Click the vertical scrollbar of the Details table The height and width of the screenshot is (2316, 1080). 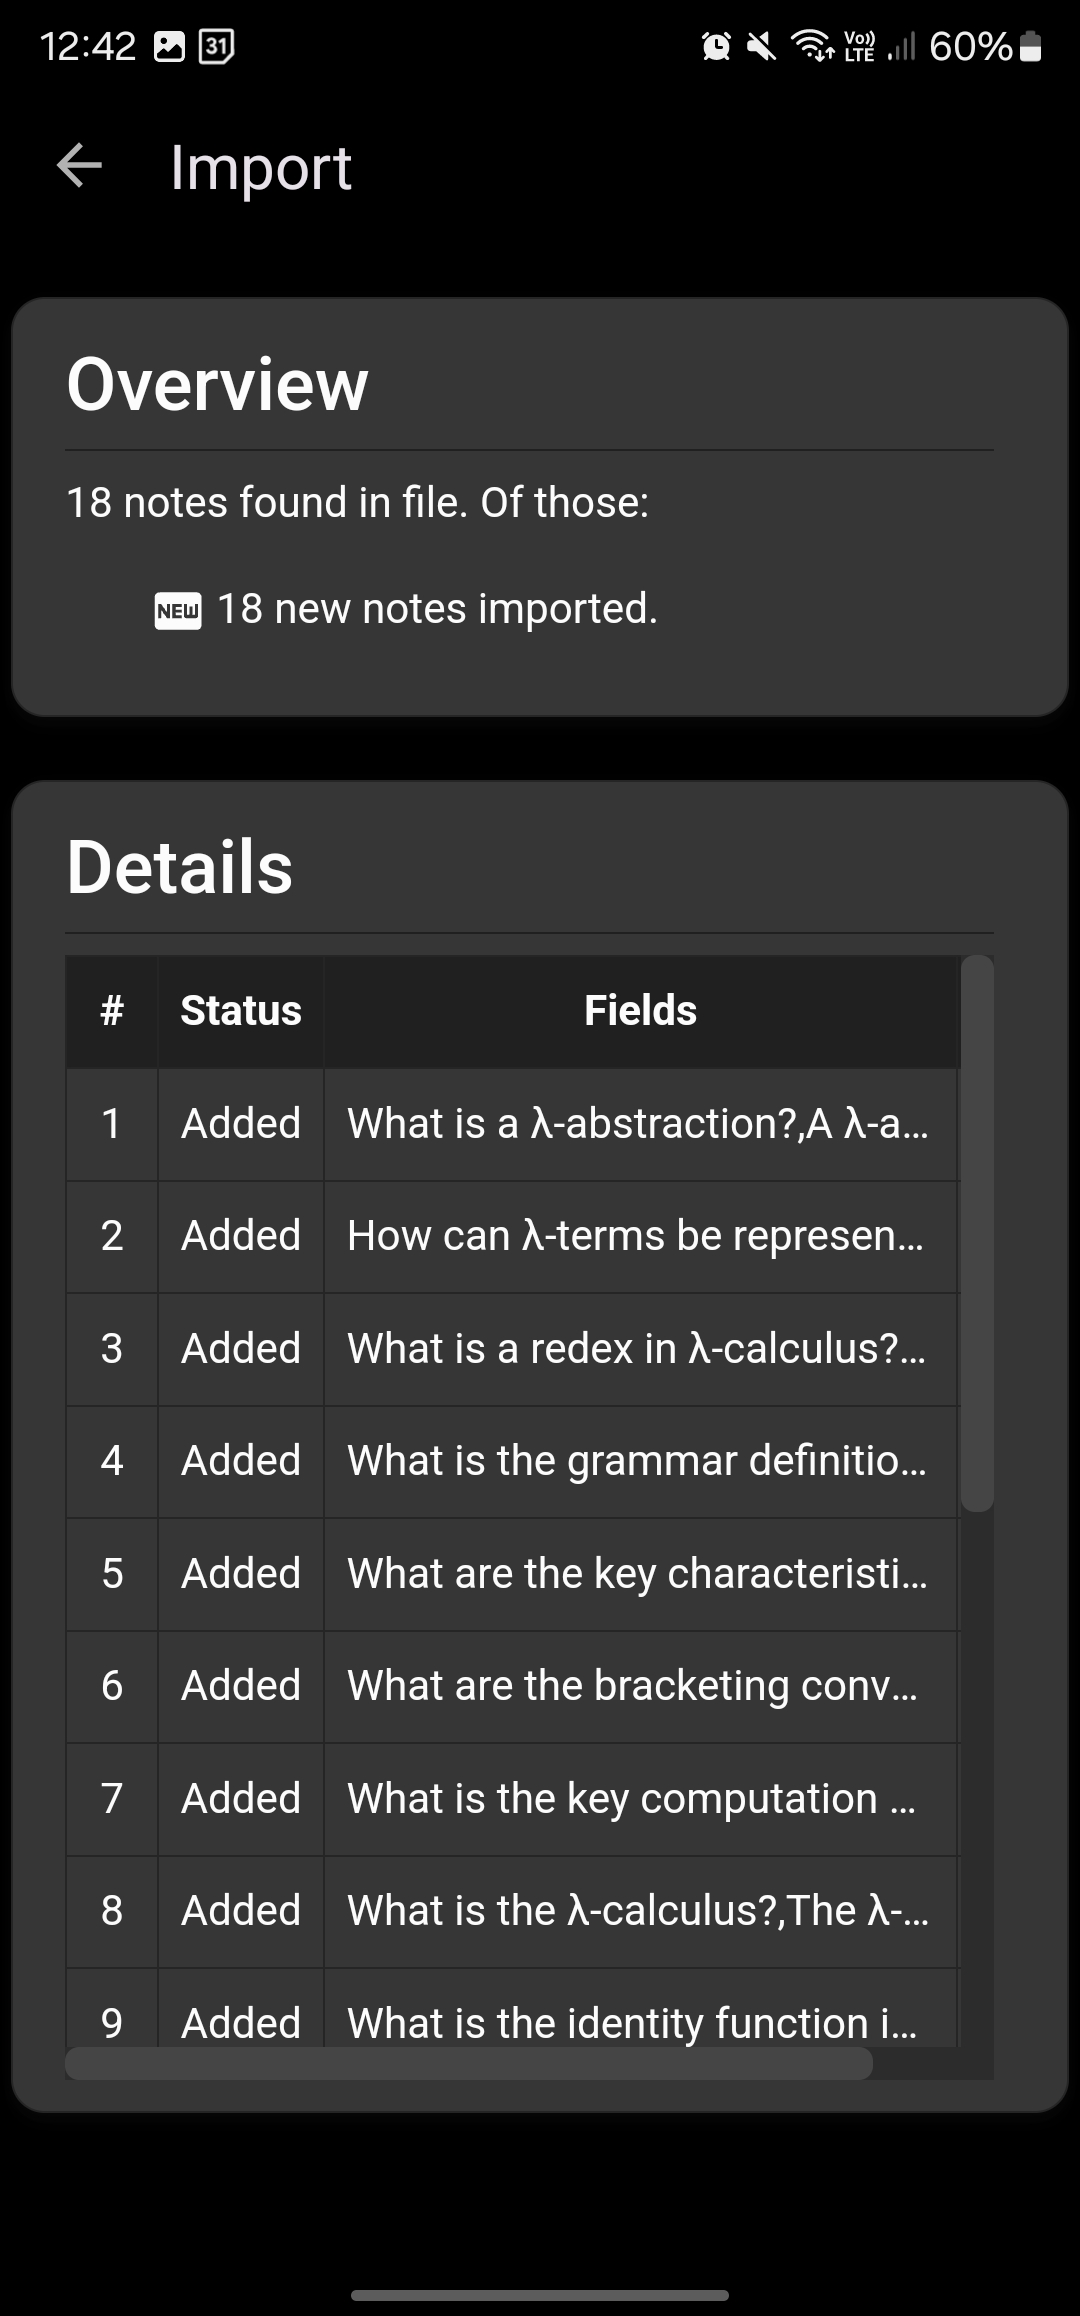(x=977, y=1233)
